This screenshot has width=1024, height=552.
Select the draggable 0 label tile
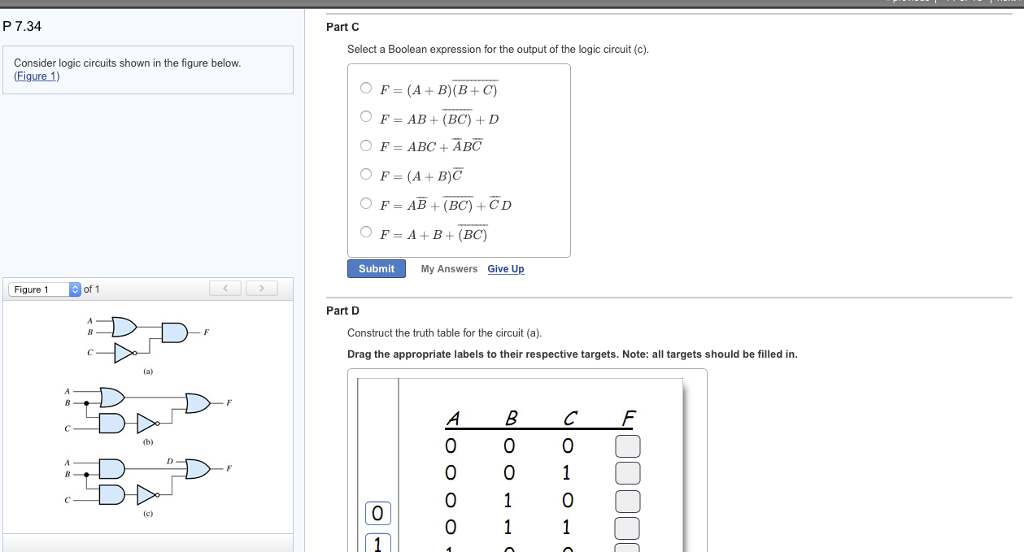(x=377, y=513)
